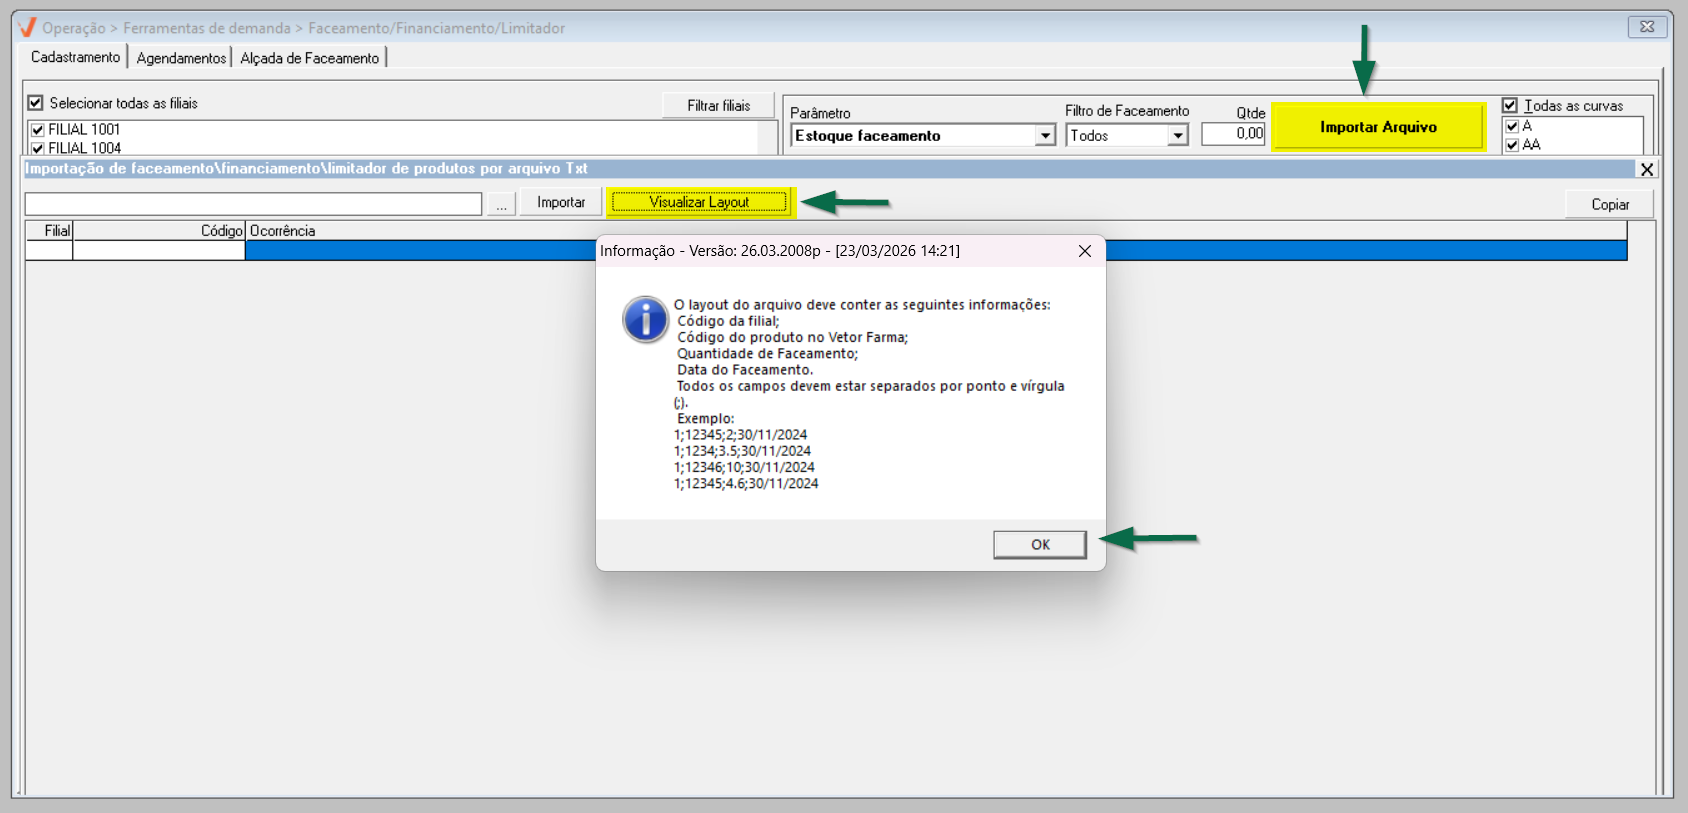Click the blue information icon in dialog
Viewport: 1688px width, 813px height.
click(645, 320)
